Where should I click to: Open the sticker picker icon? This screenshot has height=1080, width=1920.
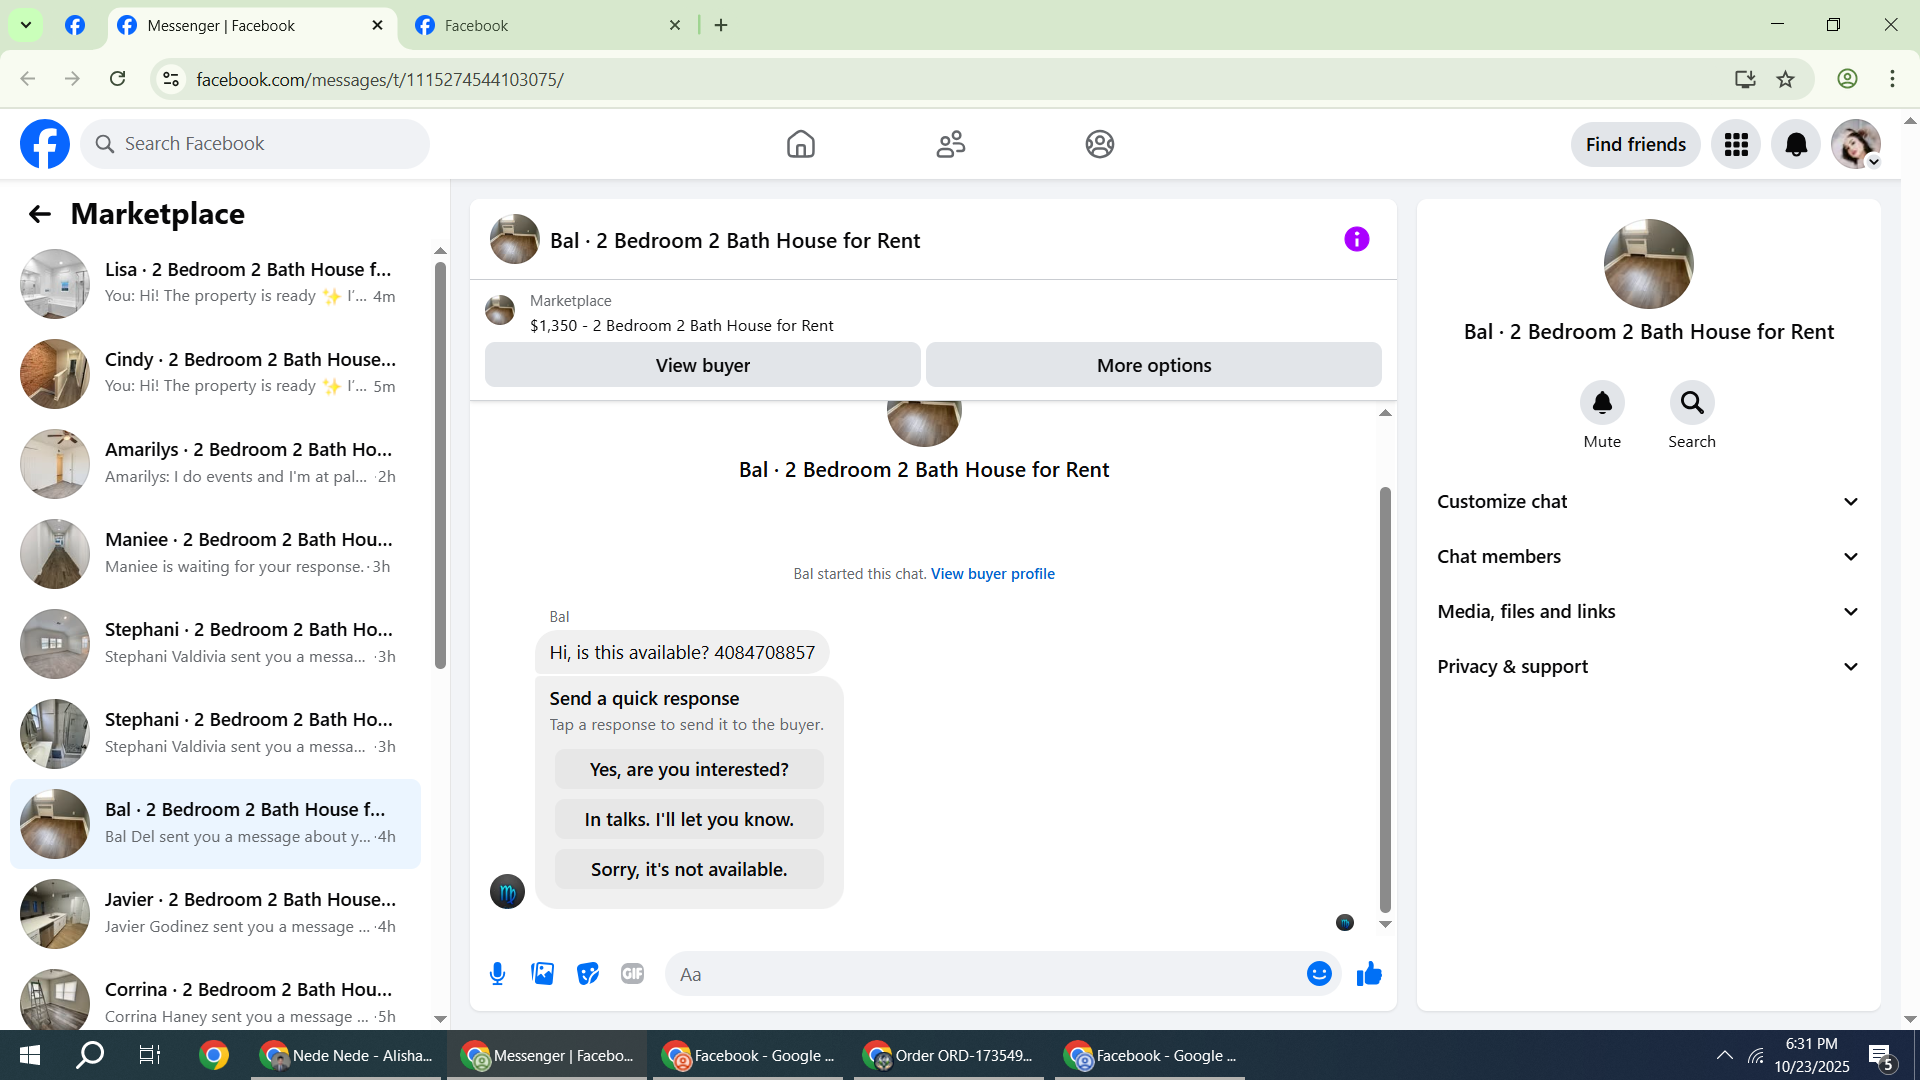(588, 974)
